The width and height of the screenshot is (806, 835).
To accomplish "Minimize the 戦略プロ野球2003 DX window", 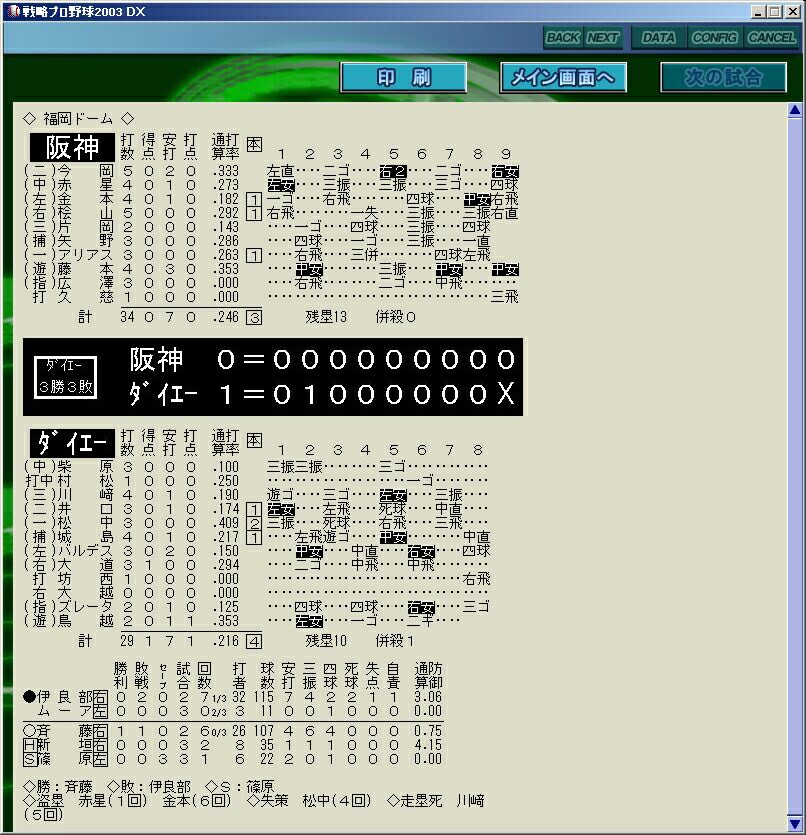I will (x=758, y=12).
